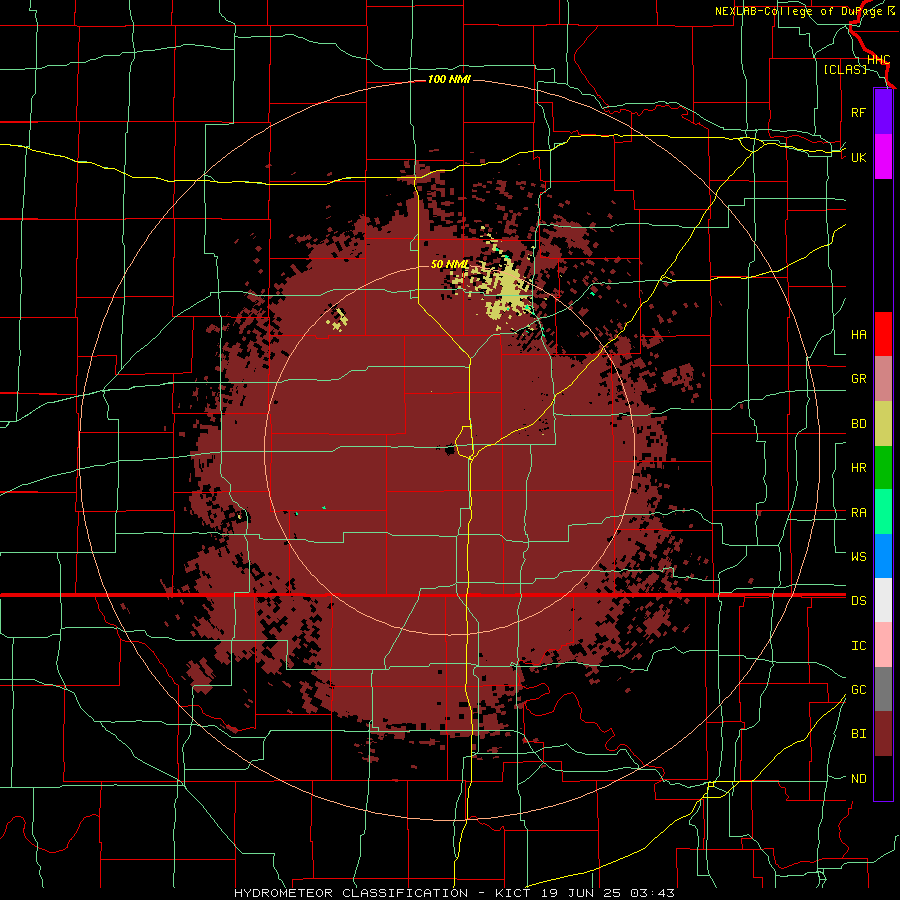This screenshot has width=900, height=900.
Task: Click the HA legend label
Action: coord(859,334)
